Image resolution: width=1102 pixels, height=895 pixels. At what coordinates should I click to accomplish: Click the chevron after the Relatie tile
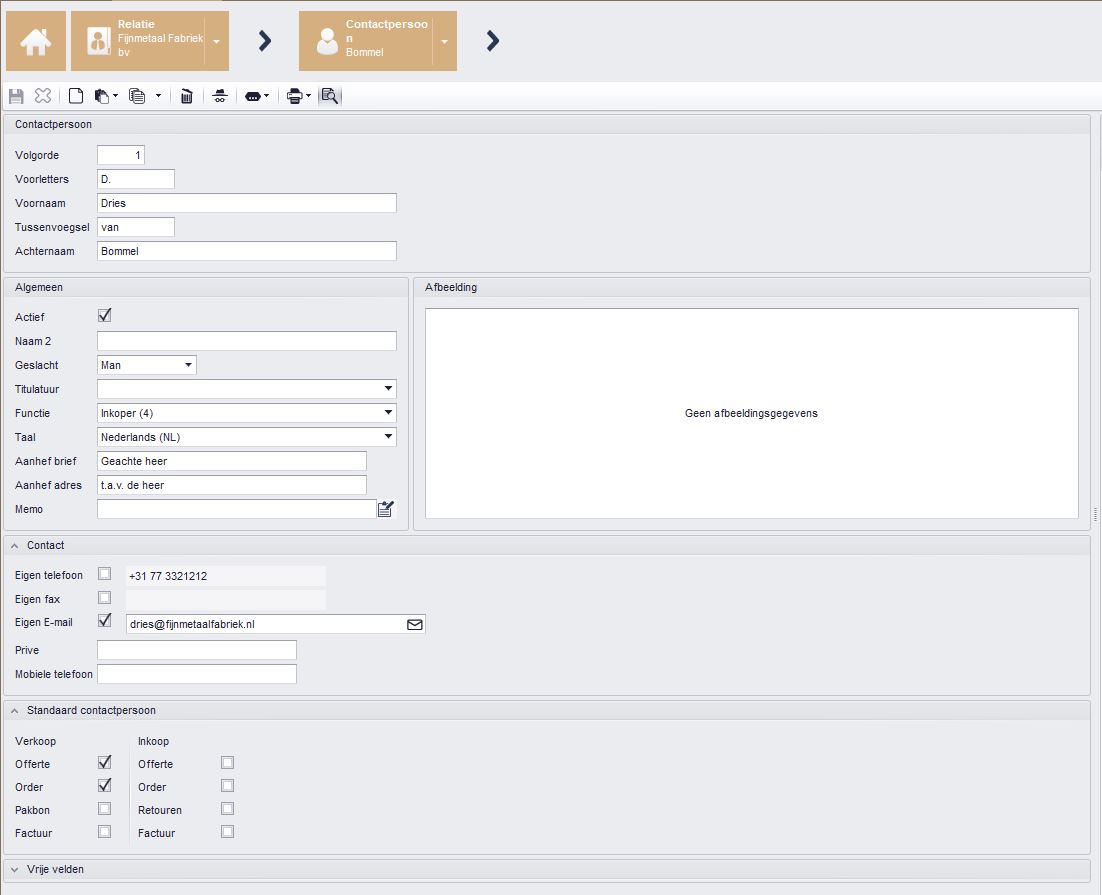[264, 41]
